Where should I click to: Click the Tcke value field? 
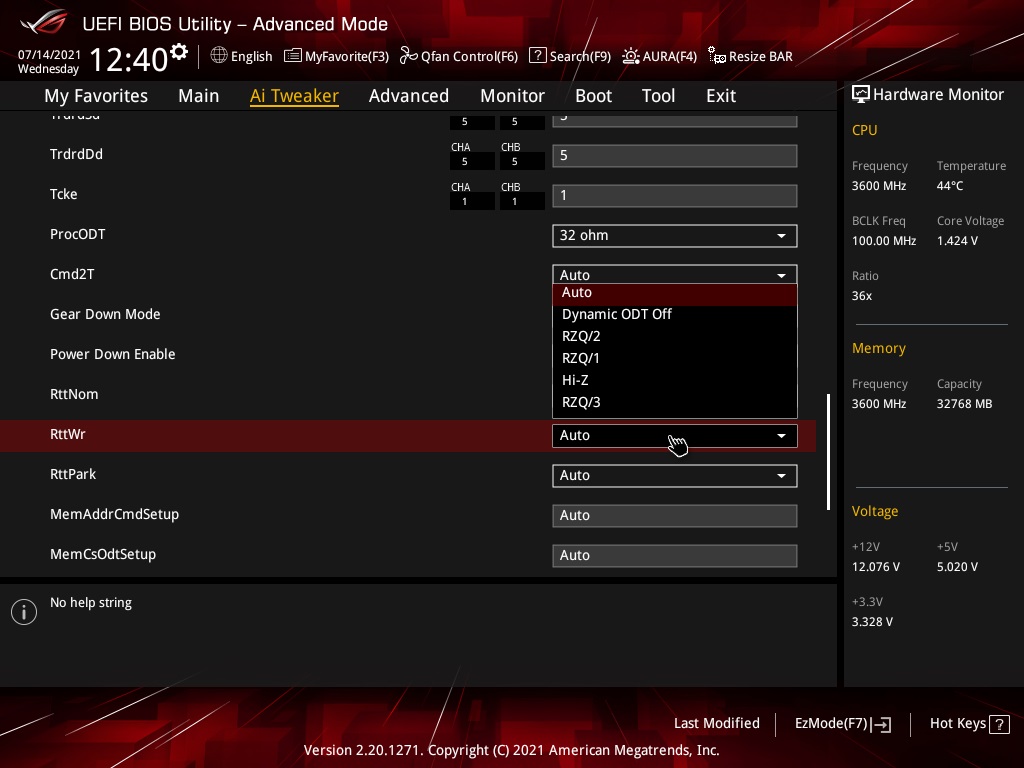click(675, 195)
